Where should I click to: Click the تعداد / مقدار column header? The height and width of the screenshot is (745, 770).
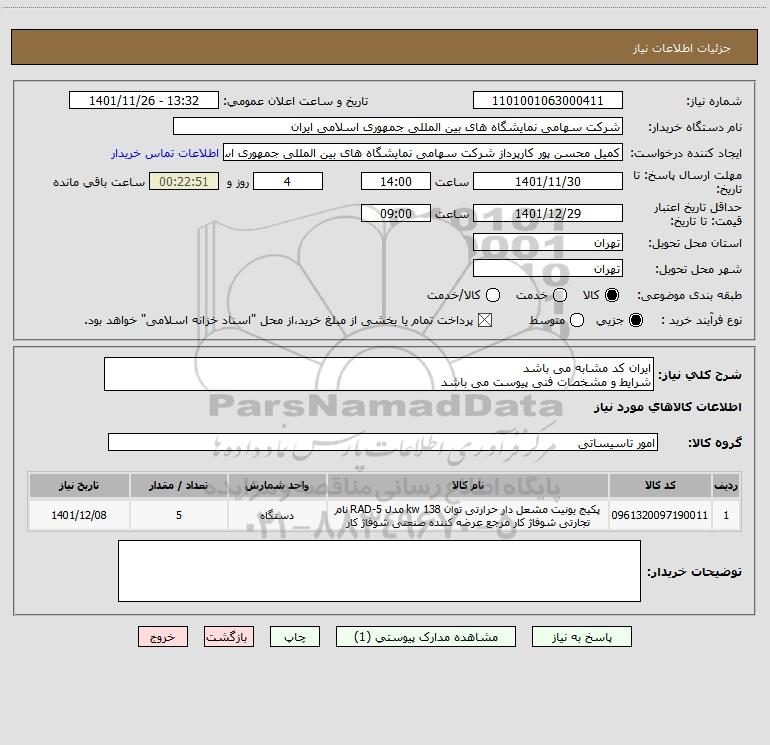point(179,485)
